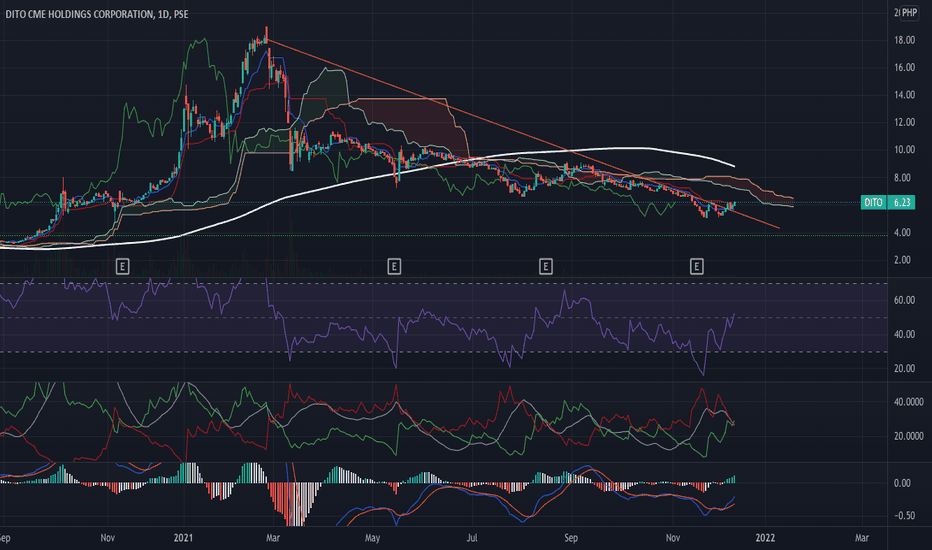Click the earnings marker E near mid-August
The width and height of the screenshot is (932, 550).
click(545, 266)
